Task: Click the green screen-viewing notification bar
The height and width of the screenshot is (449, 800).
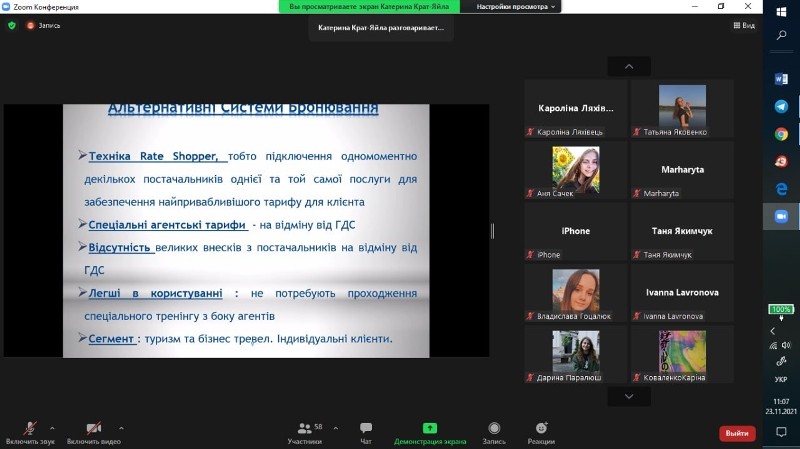Action: coord(369,7)
